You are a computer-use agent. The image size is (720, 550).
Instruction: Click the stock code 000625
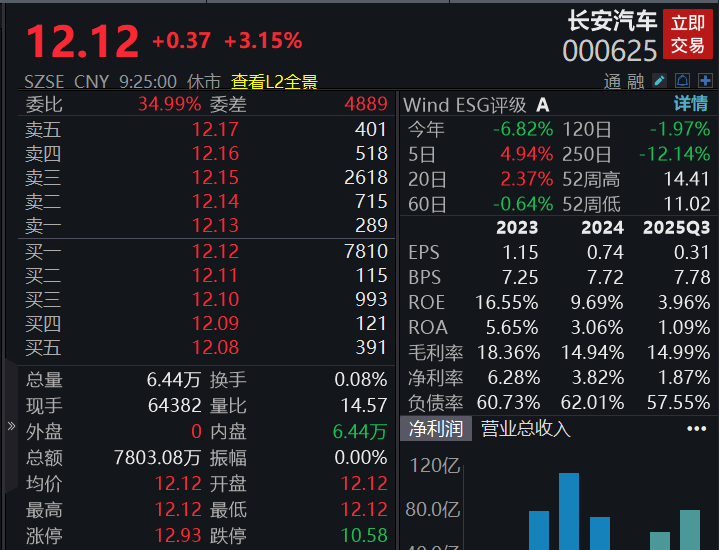point(610,51)
